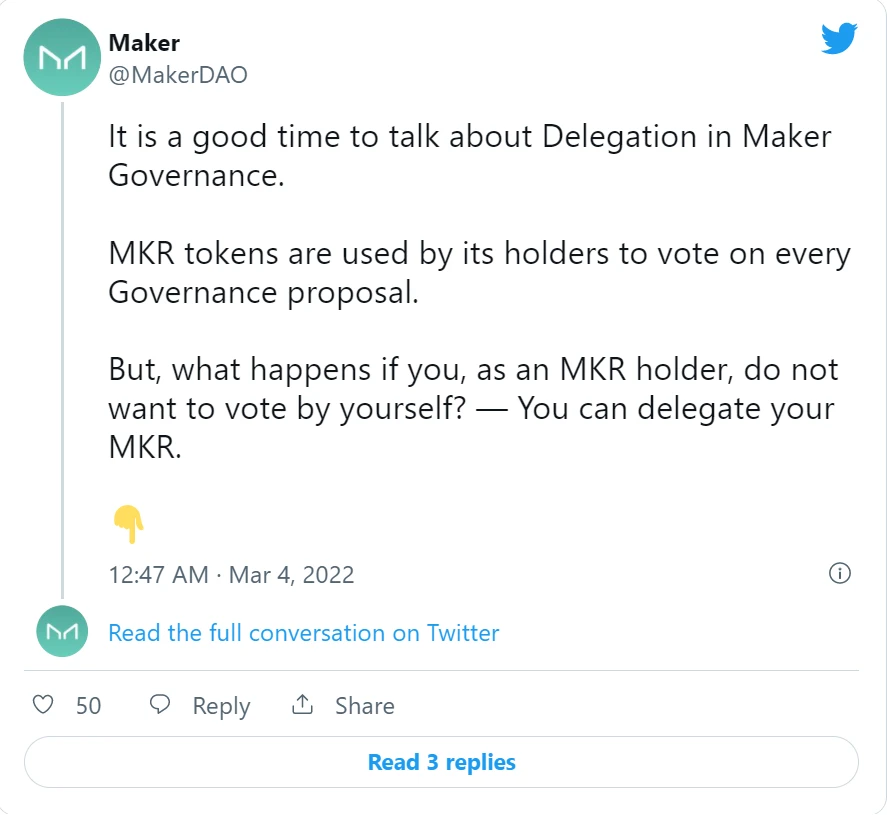Image resolution: width=887 pixels, height=815 pixels.
Task: Open the @MakerDAO handle
Action: pyautogui.click(x=178, y=75)
